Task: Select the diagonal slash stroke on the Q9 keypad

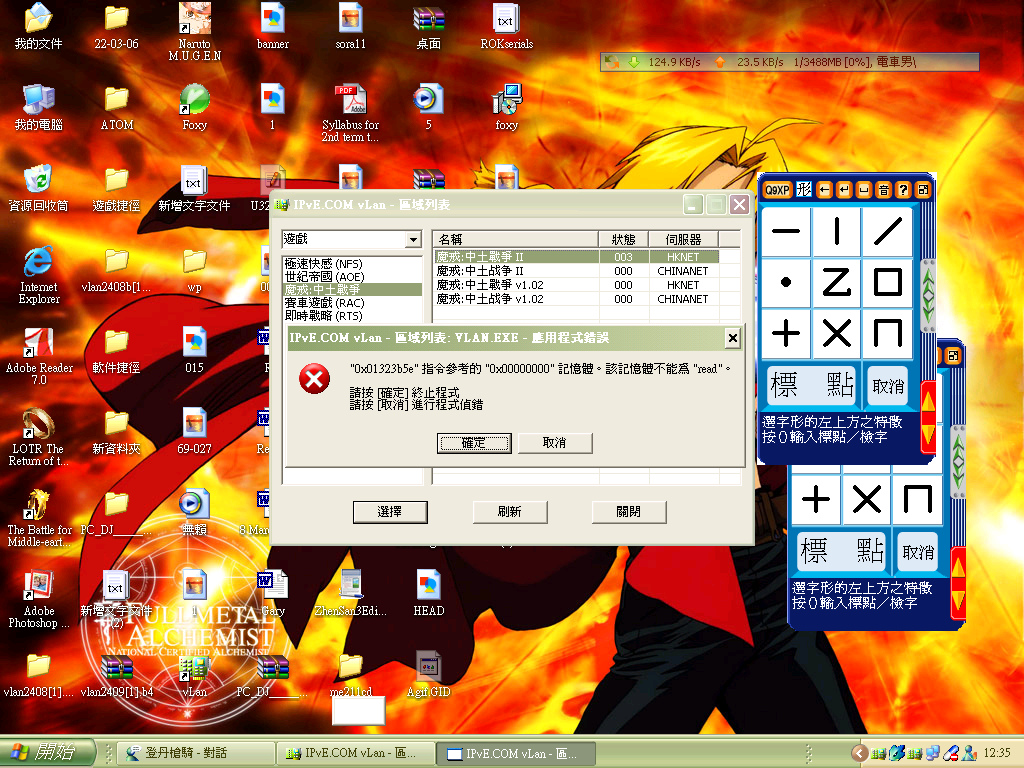Action: (x=888, y=231)
